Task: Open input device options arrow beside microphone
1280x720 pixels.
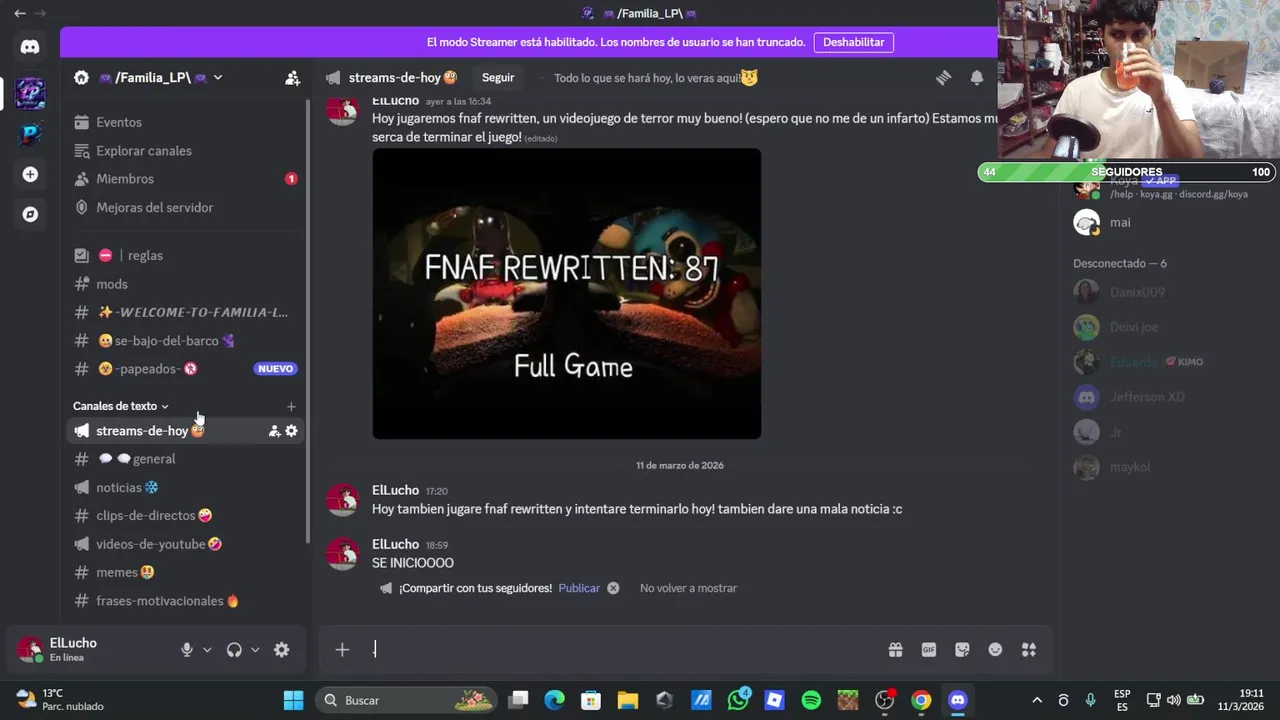Action: click(207, 650)
